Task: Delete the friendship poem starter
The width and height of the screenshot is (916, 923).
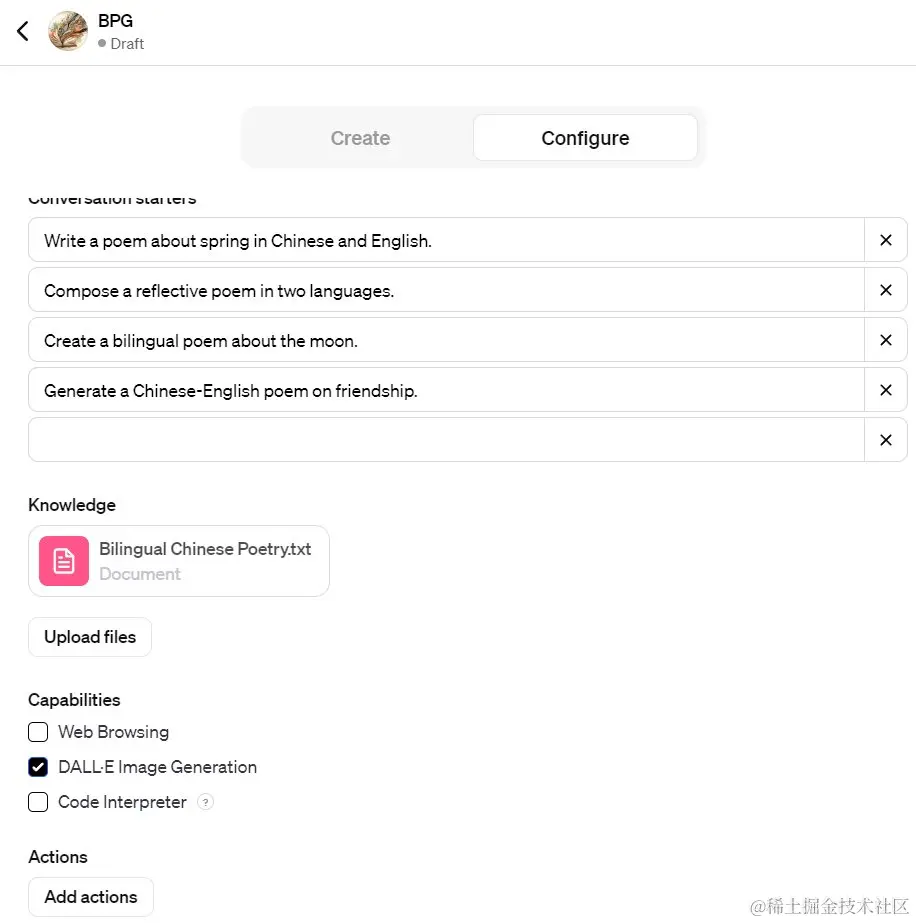Action: [x=885, y=390]
